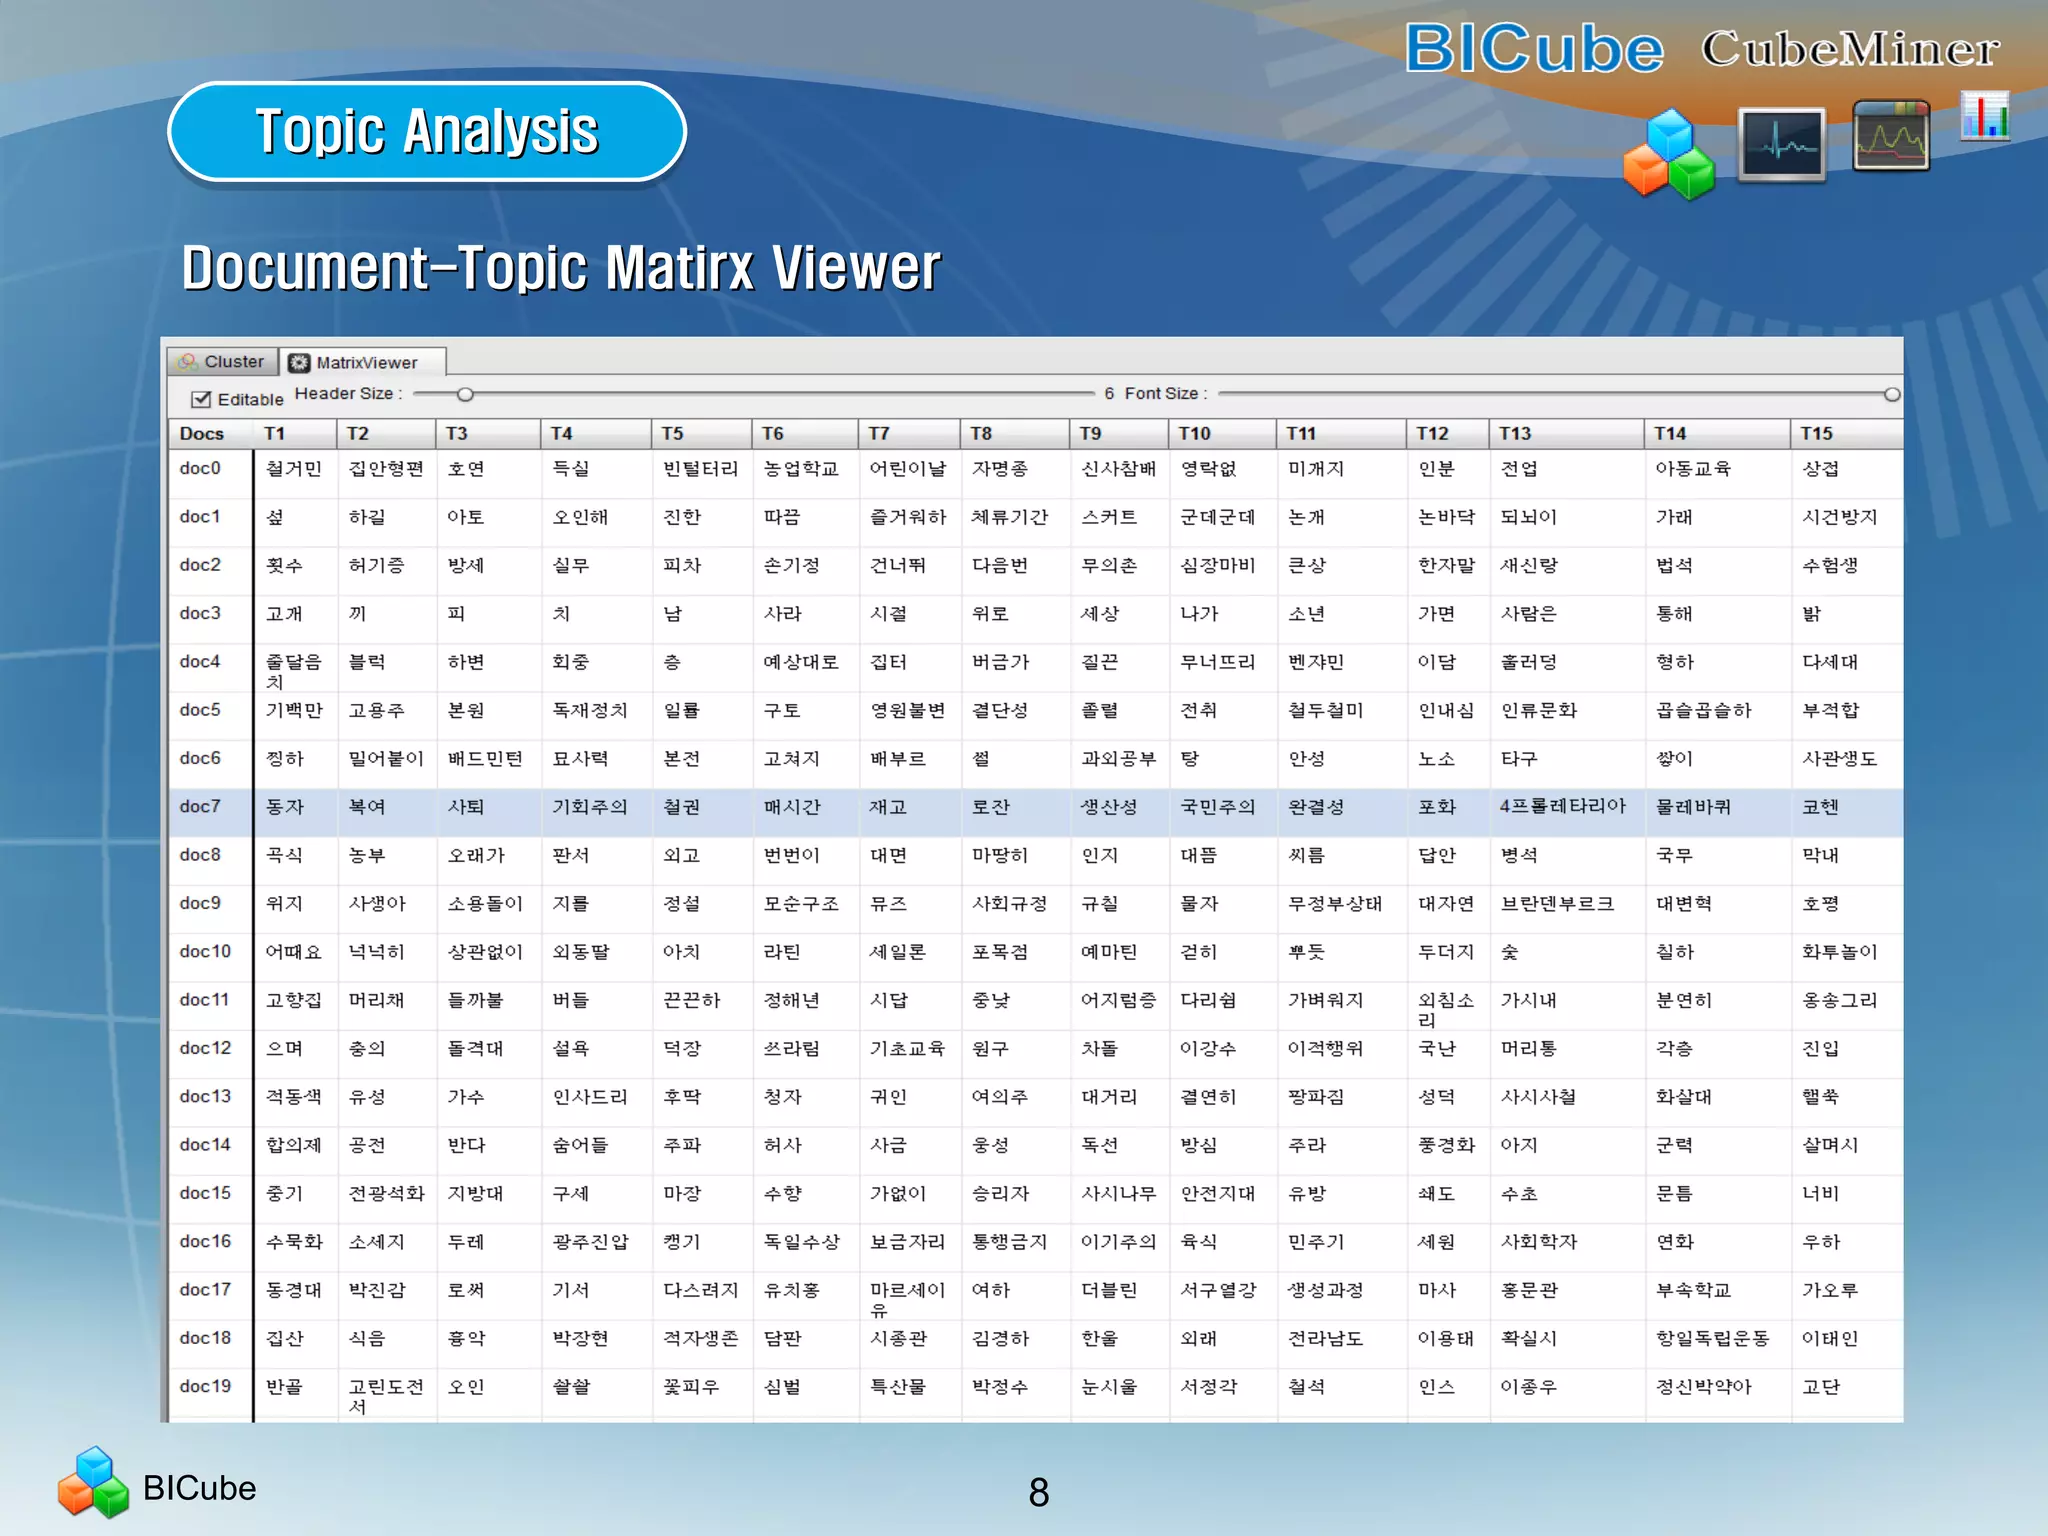The image size is (2048, 1536).
Task: Select the doc3 row label
Action: pyautogui.click(x=200, y=613)
